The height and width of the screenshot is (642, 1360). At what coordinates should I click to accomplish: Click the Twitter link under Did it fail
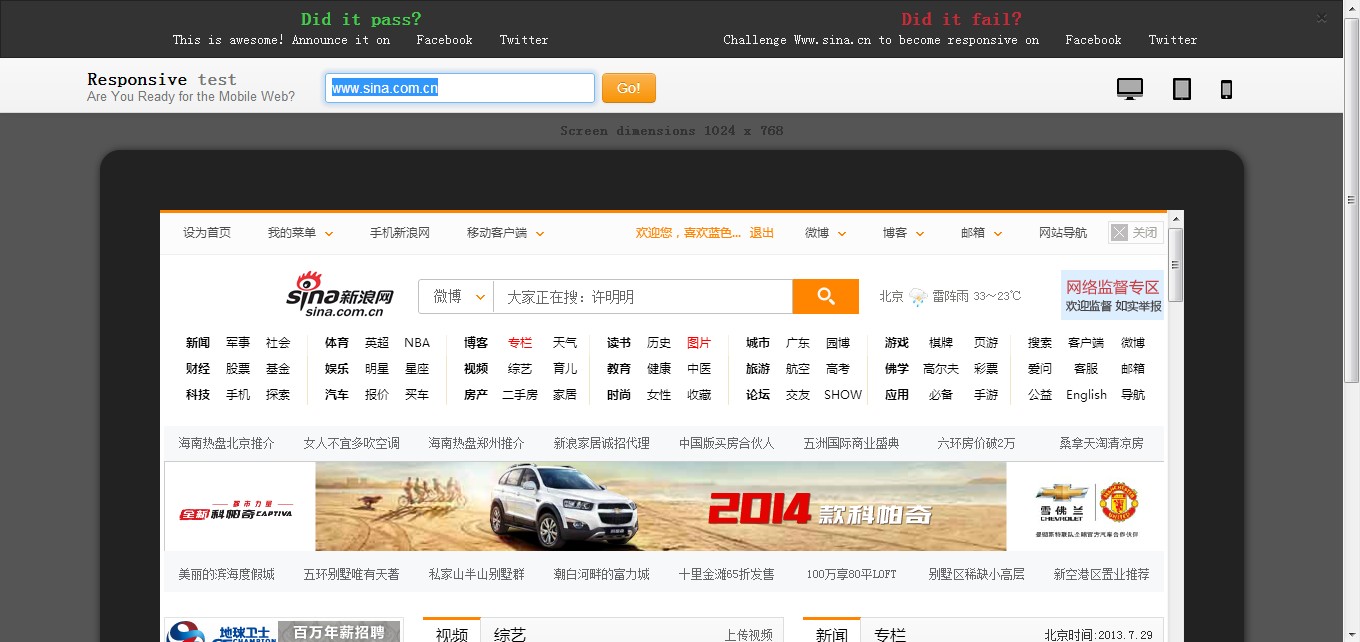coord(1173,40)
